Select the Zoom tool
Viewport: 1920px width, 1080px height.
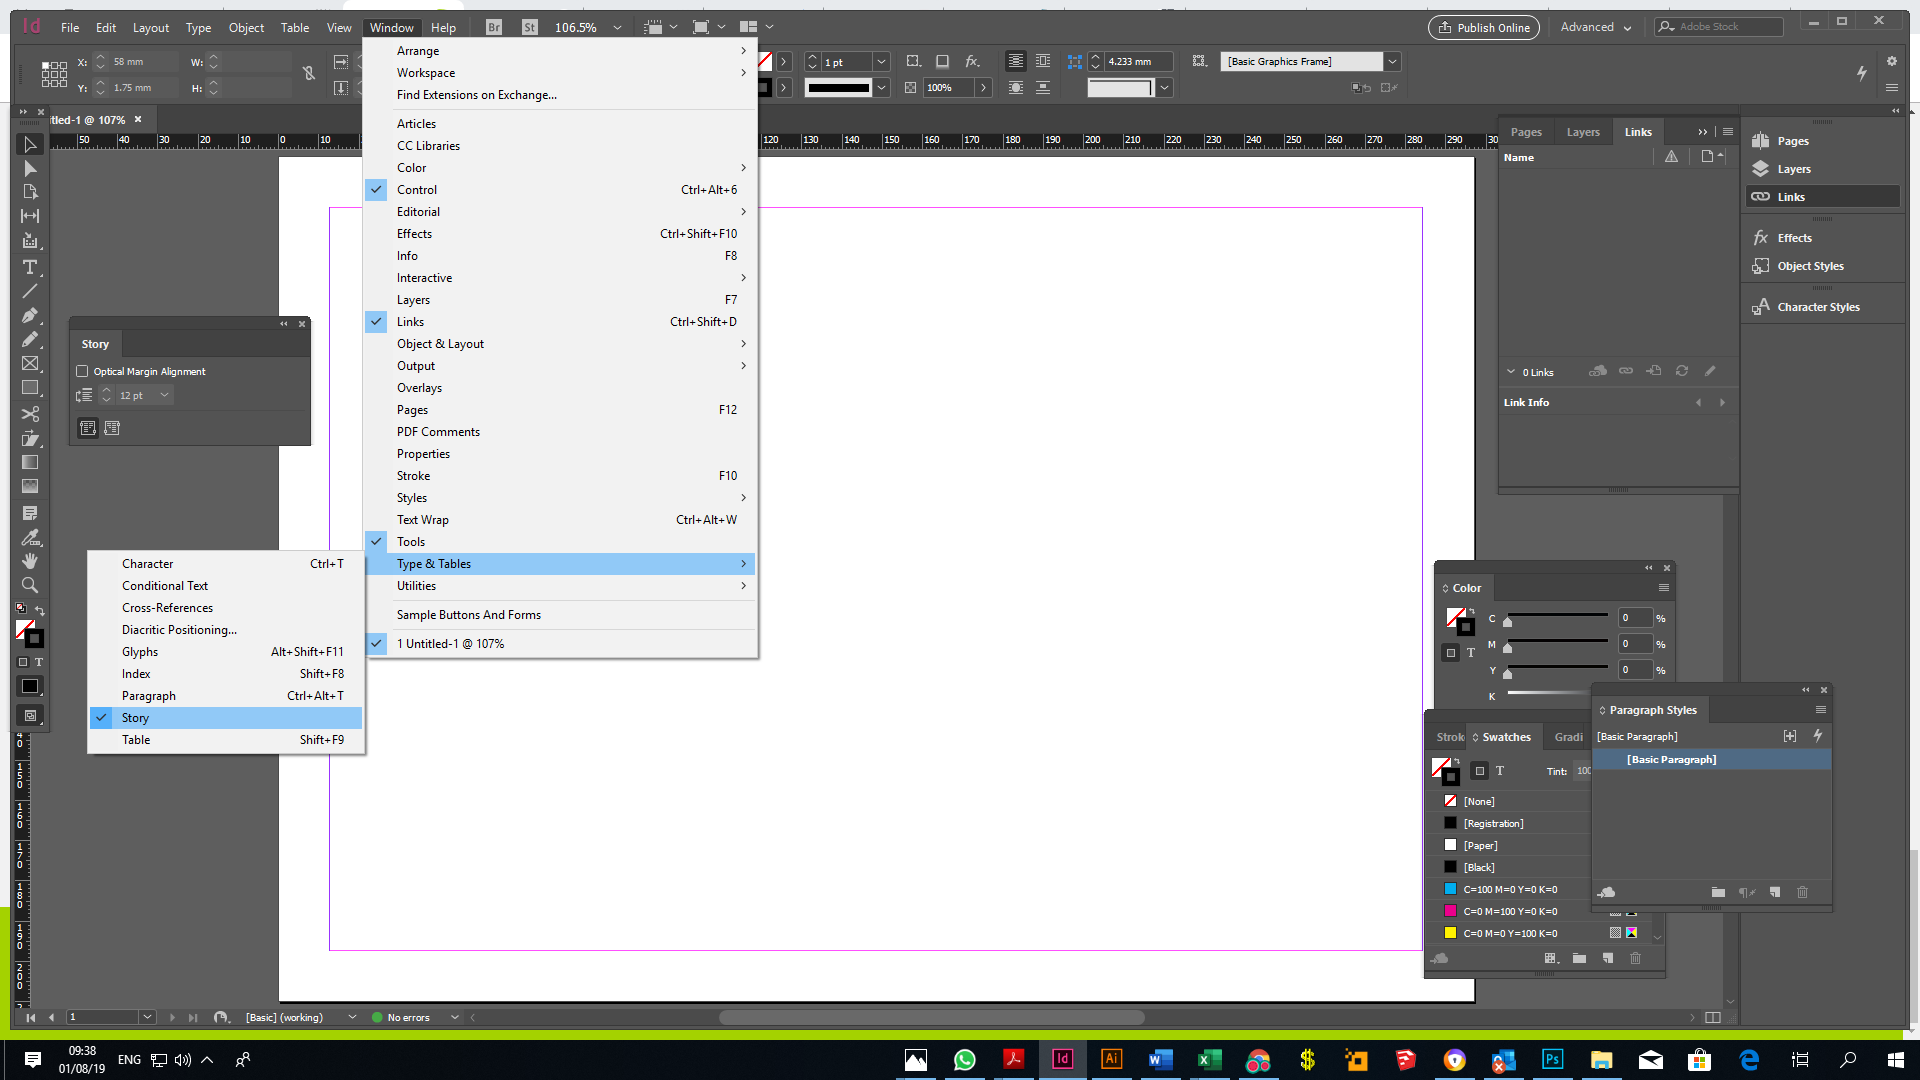tap(30, 585)
